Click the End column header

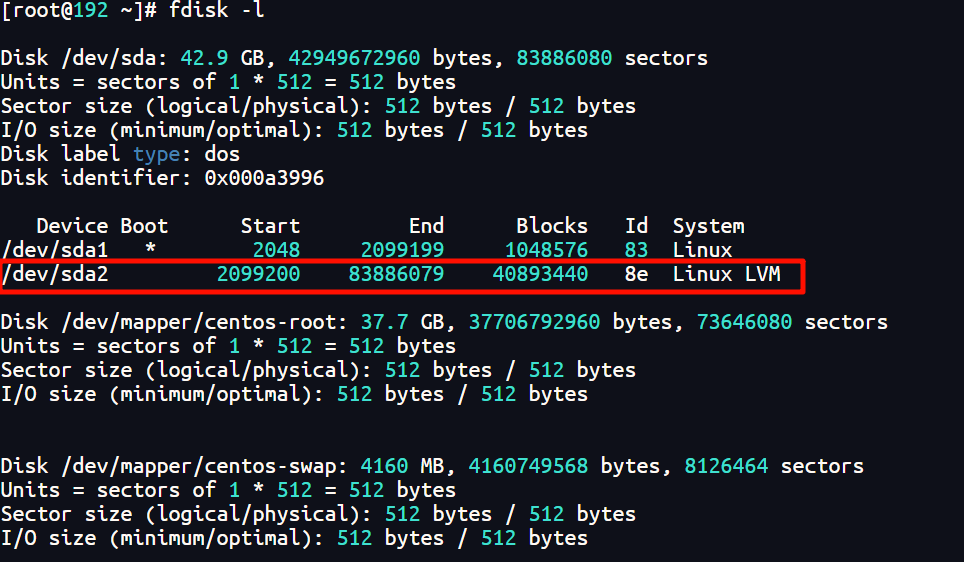coord(426,226)
